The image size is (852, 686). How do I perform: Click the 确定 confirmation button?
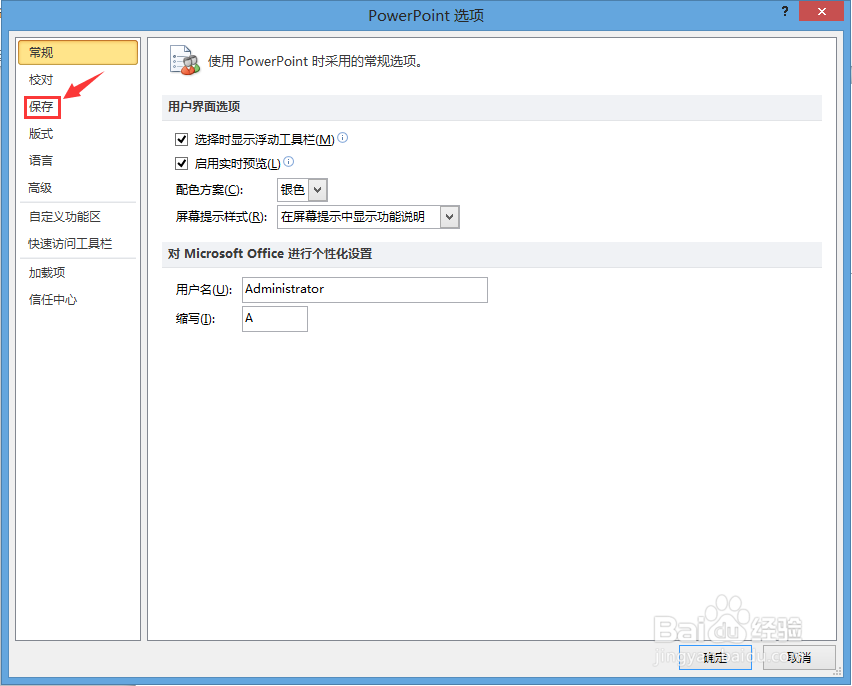coord(714,658)
